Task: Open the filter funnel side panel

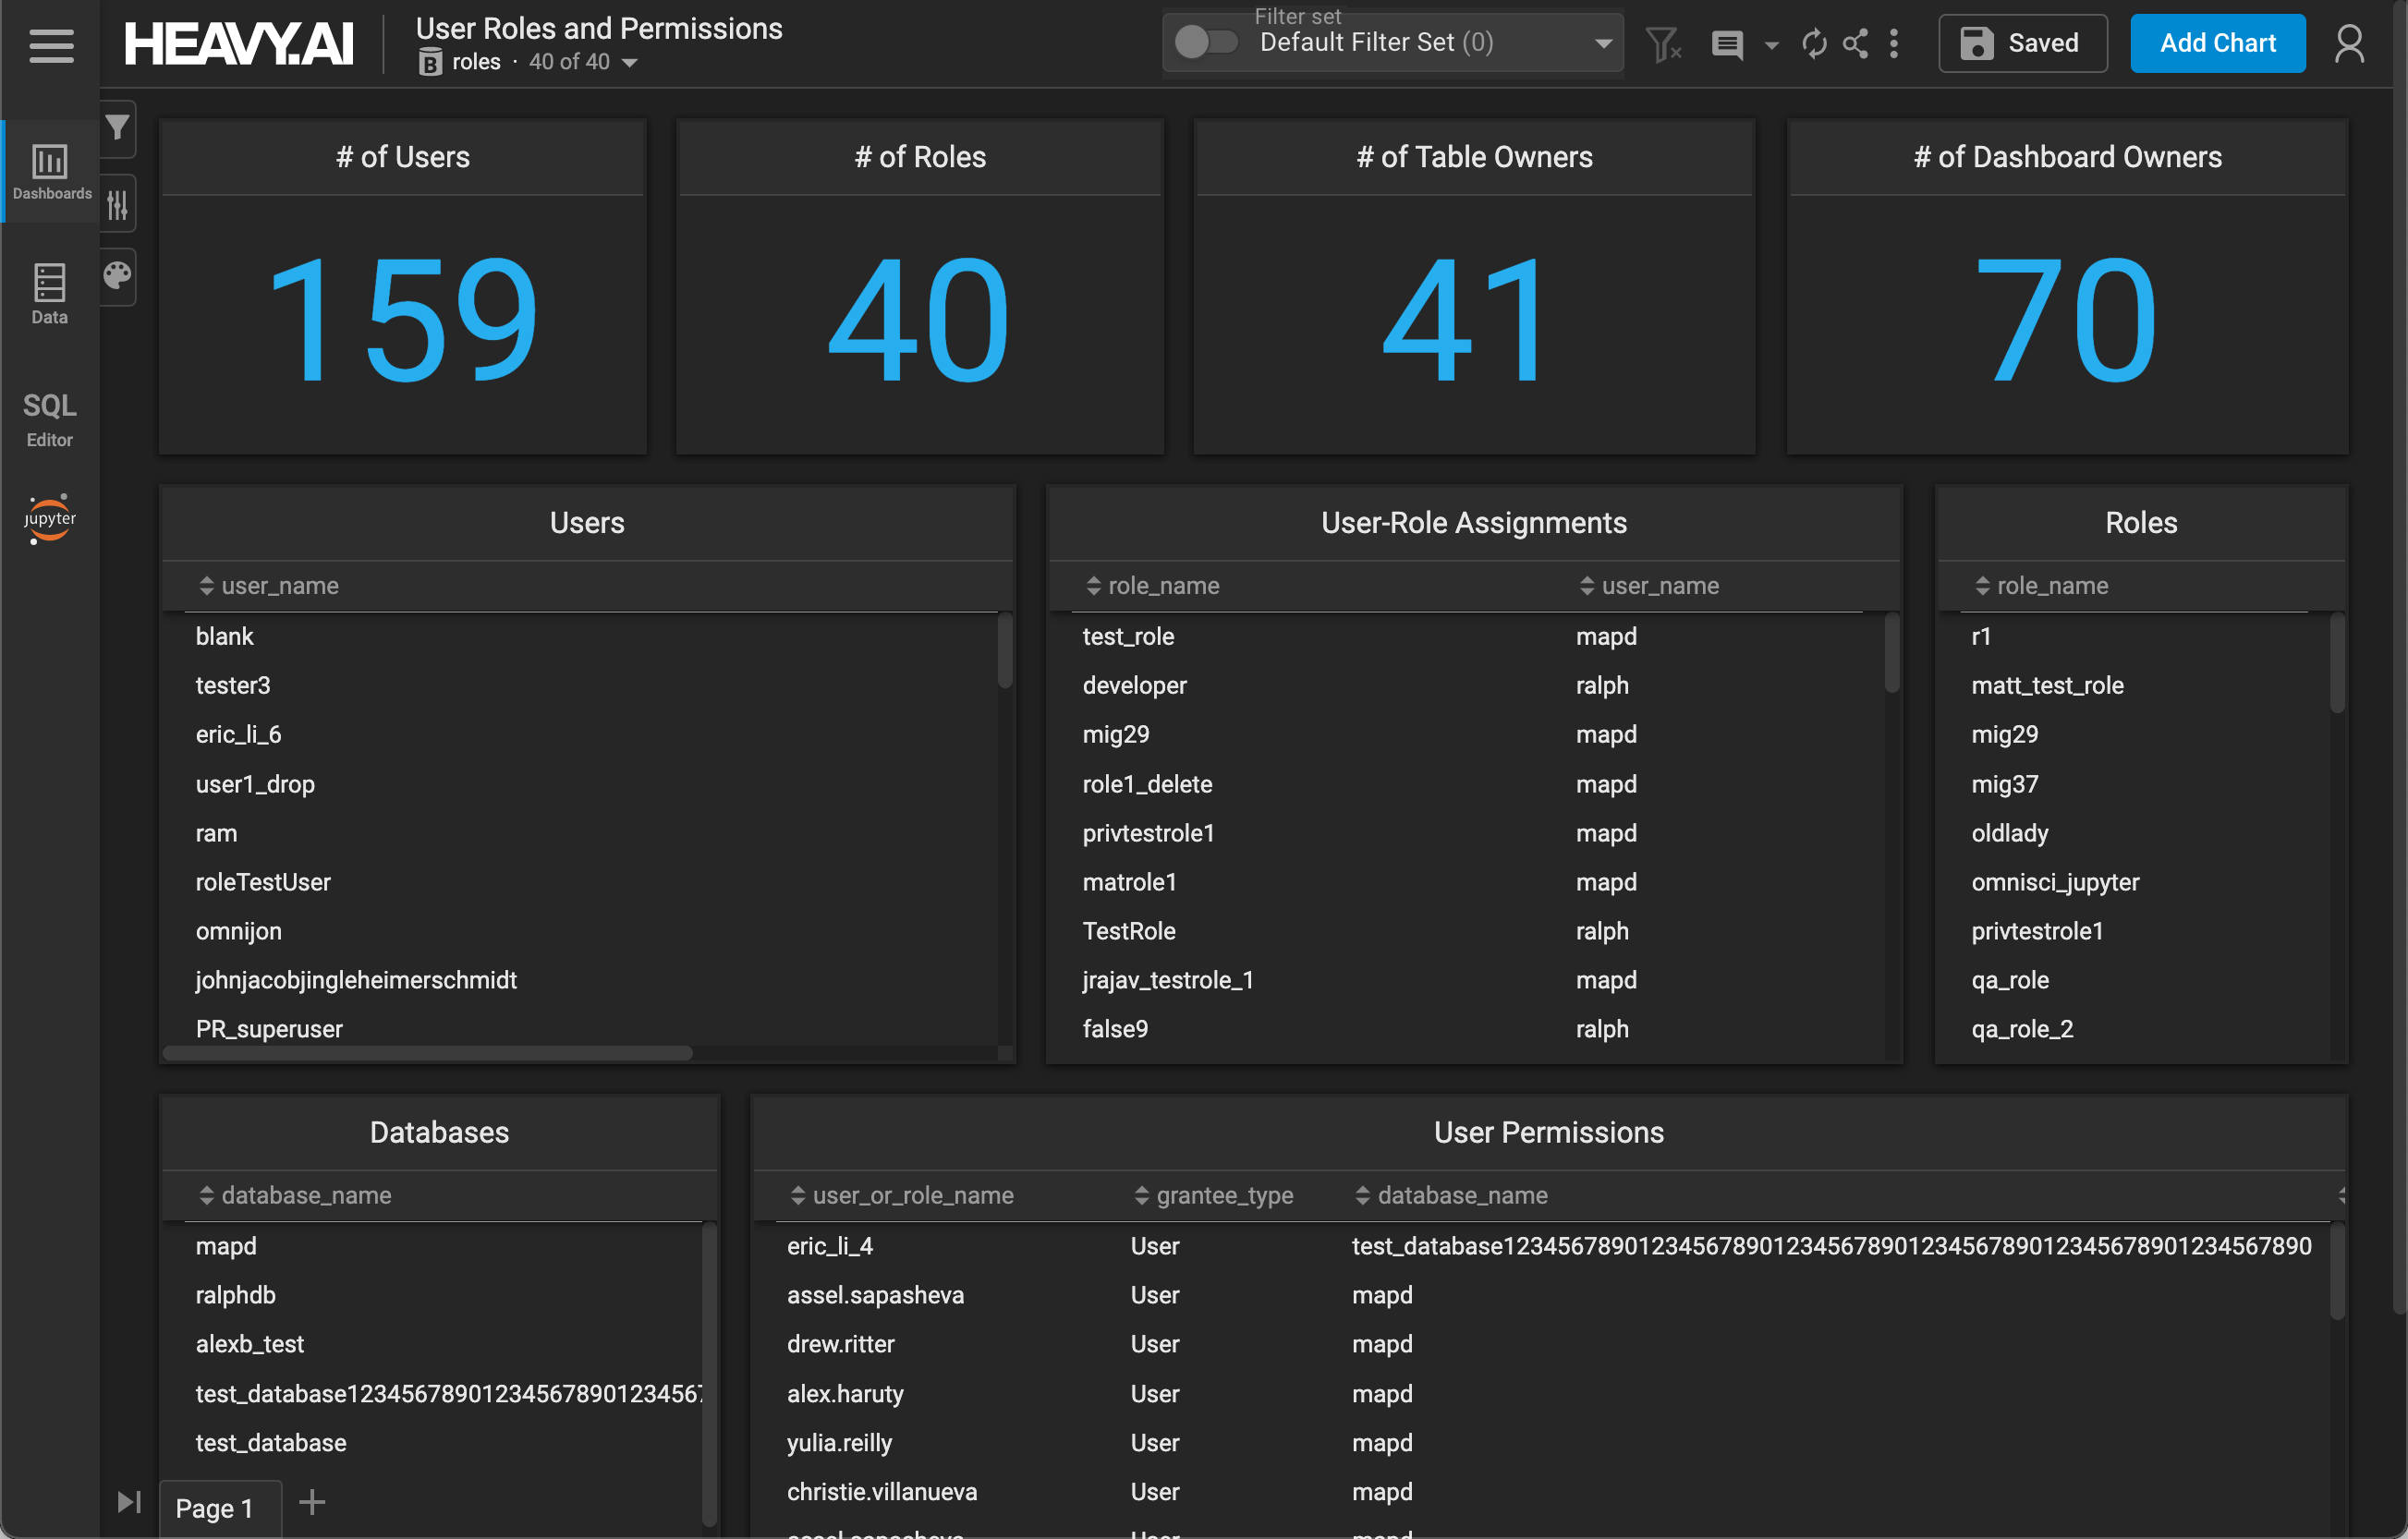Action: pyautogui.click(x=118, y=128)
